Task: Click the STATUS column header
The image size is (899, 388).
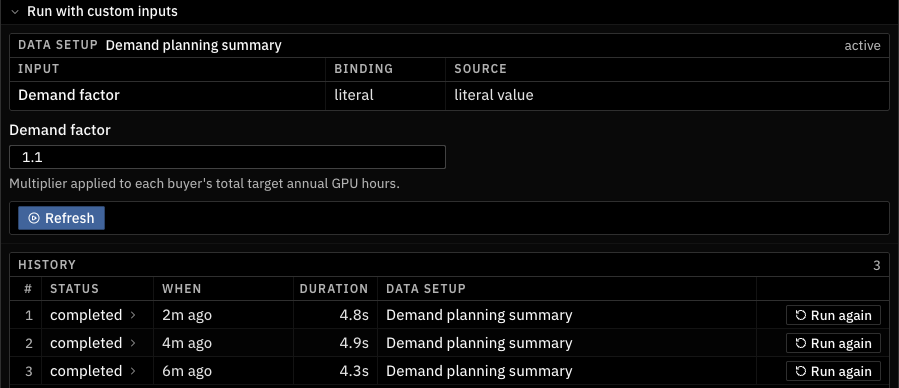Action: coord(75,289)
